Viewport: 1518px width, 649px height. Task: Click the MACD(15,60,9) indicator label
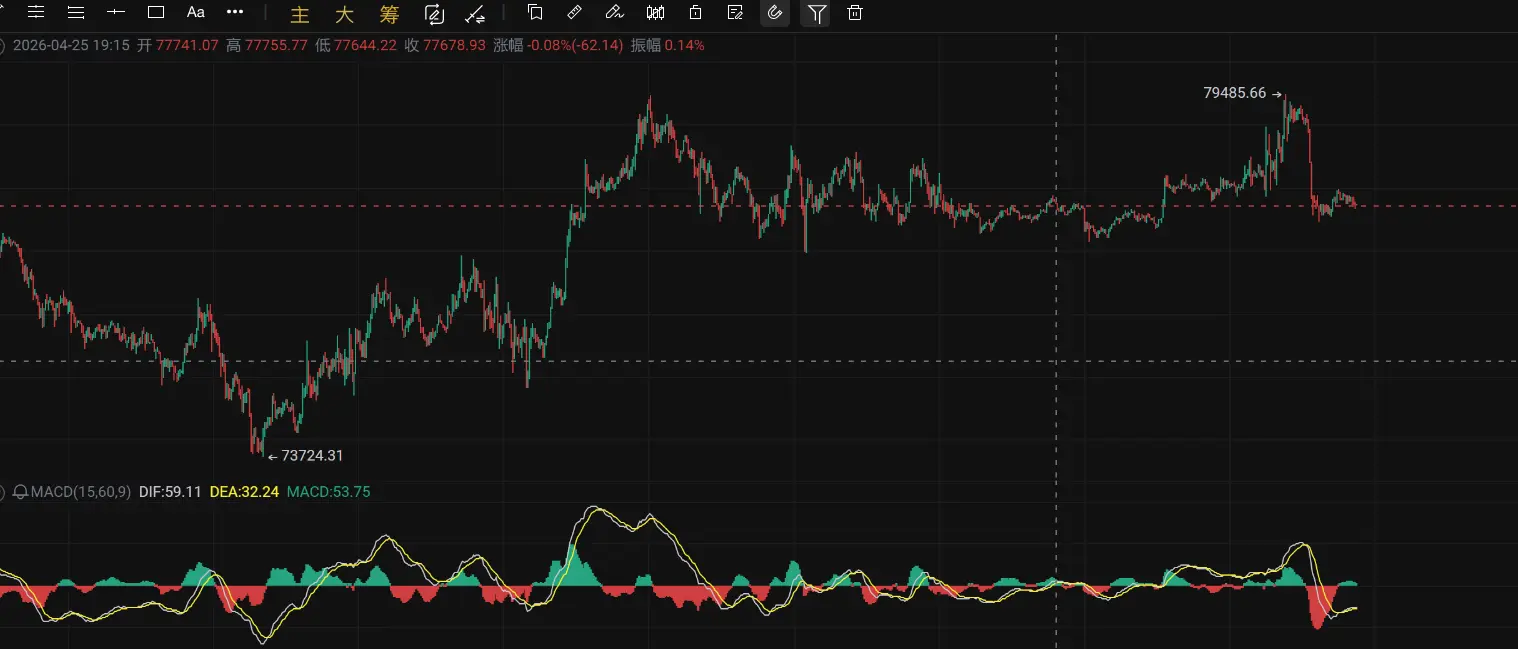(x=80, y=492)
